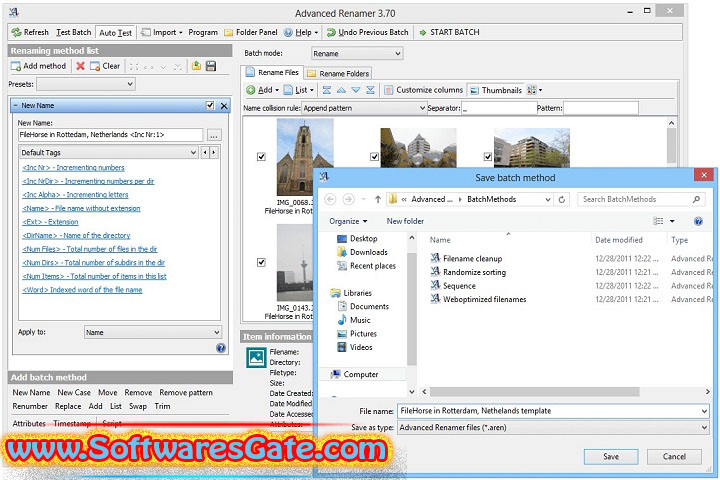Open the Save as type dropdown
Viewport: 720px width, 480px height.
[x=553, y=428]
